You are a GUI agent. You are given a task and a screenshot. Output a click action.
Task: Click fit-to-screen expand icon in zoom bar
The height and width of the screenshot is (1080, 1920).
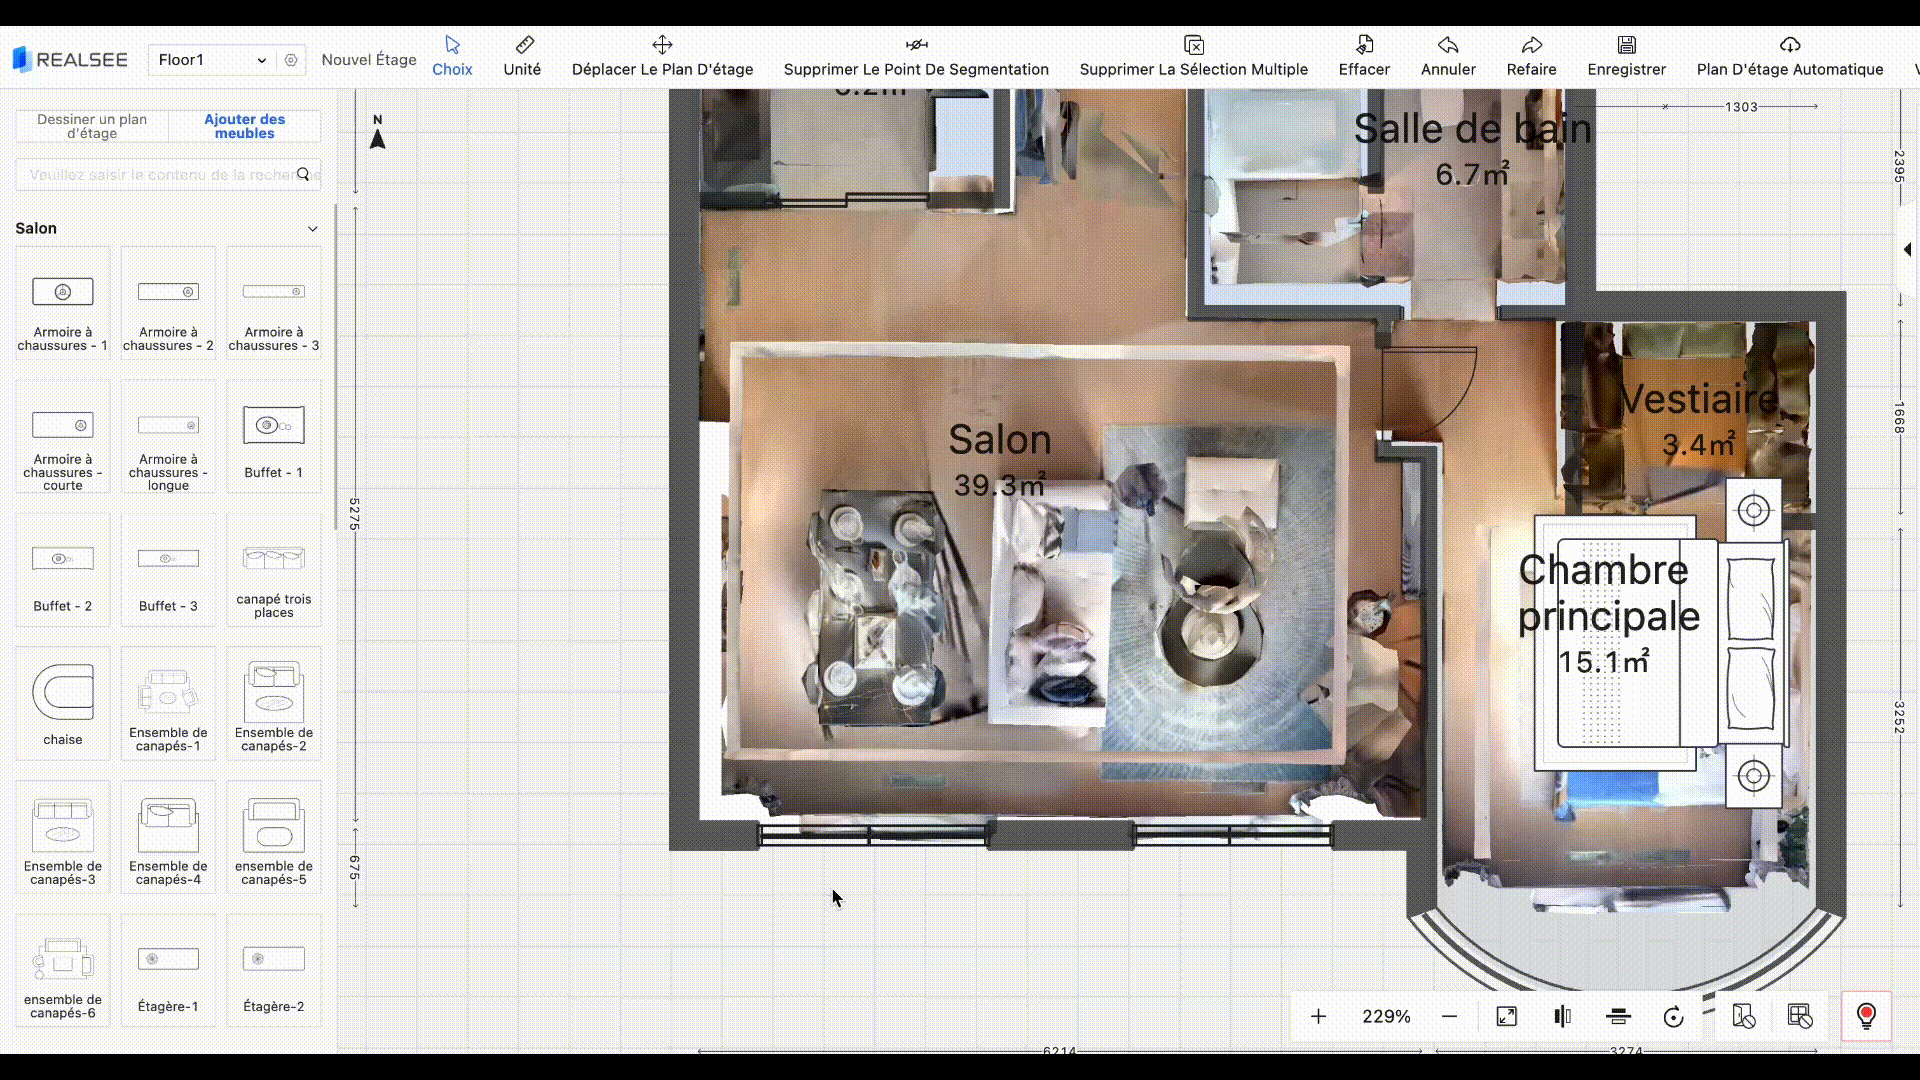click(x=1506, y=1017)
